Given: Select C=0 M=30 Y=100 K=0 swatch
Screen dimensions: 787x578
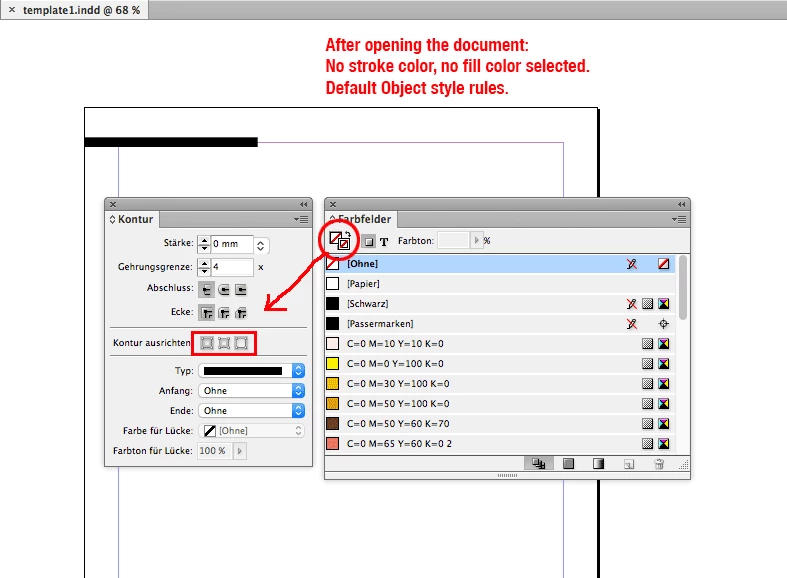Looking at the screenshot, I should [x=500, y=384].
